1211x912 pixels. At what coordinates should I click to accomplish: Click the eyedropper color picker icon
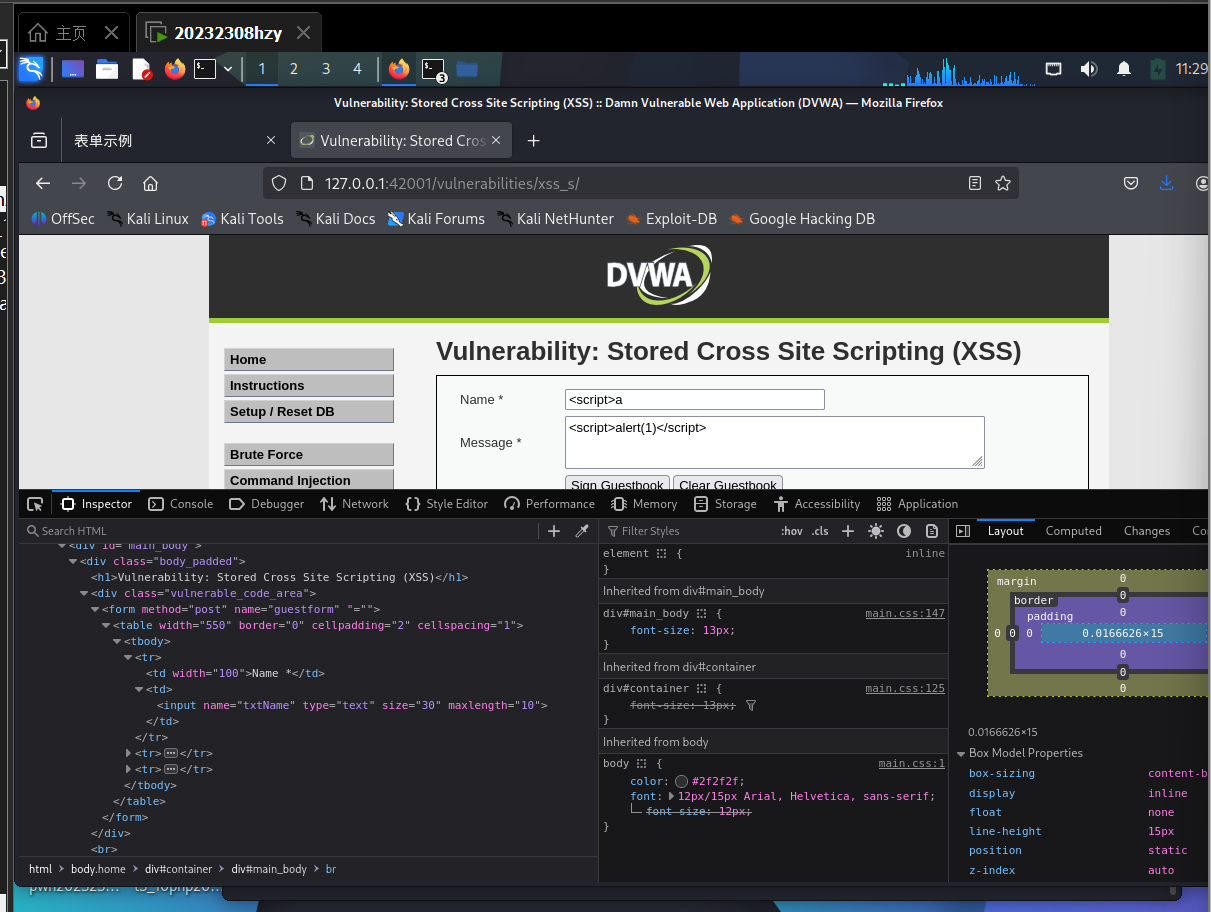tap(582, 531)
